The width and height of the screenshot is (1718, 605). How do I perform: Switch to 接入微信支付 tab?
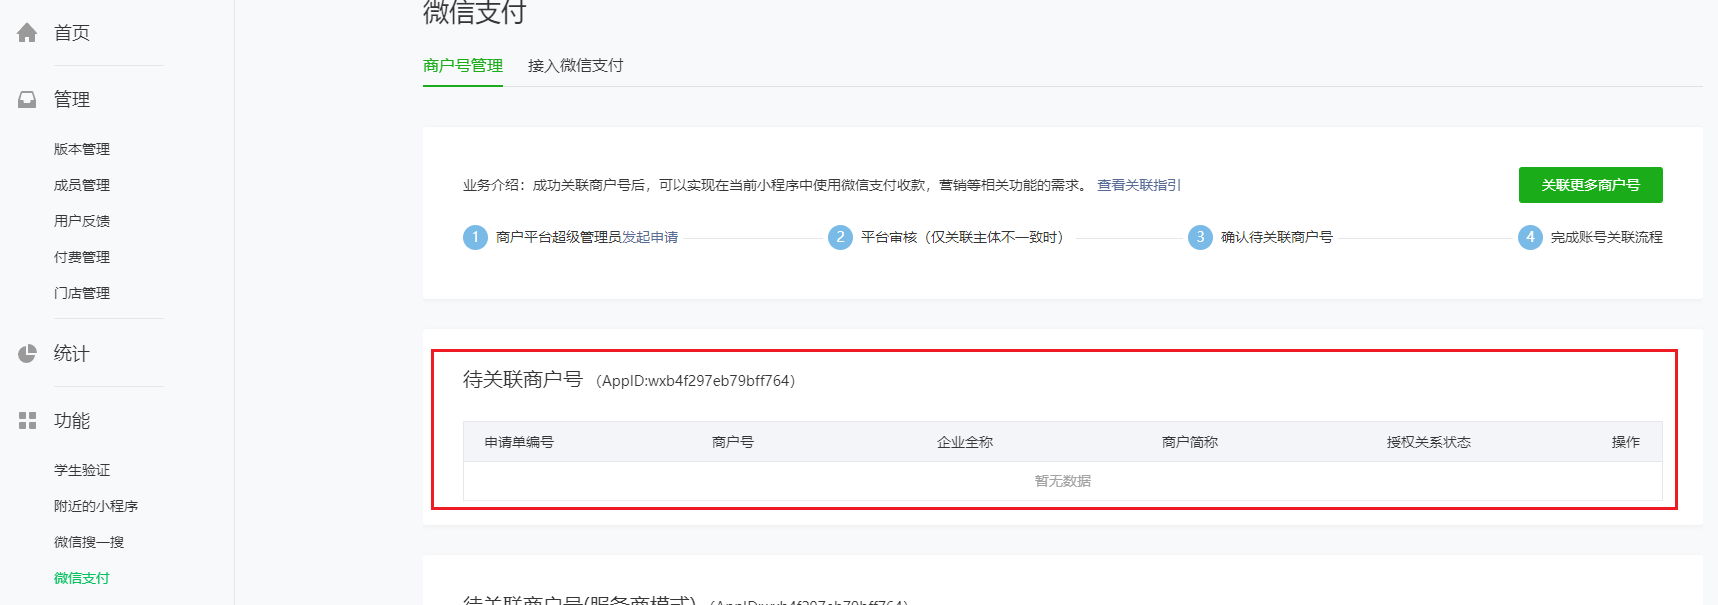coord(576,66)
